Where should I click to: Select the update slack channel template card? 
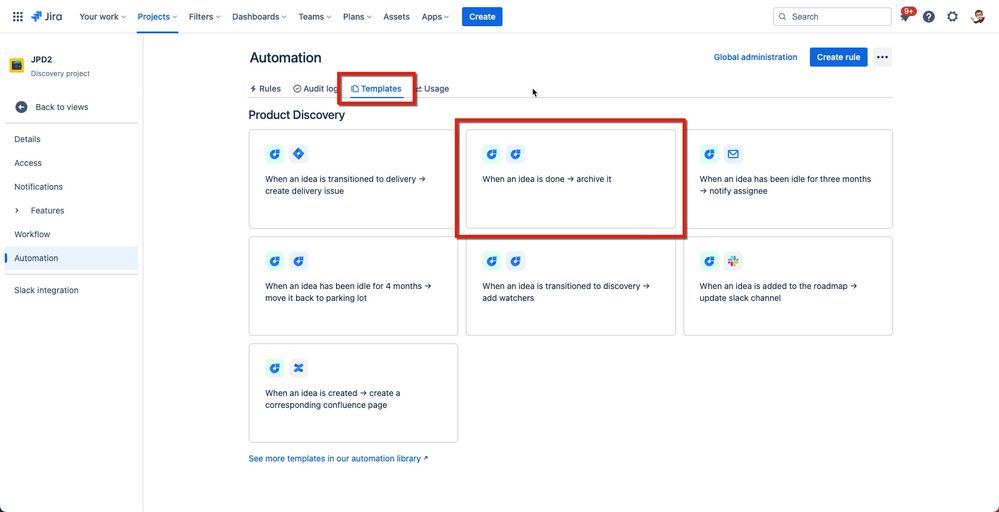[x=788, y=286]
